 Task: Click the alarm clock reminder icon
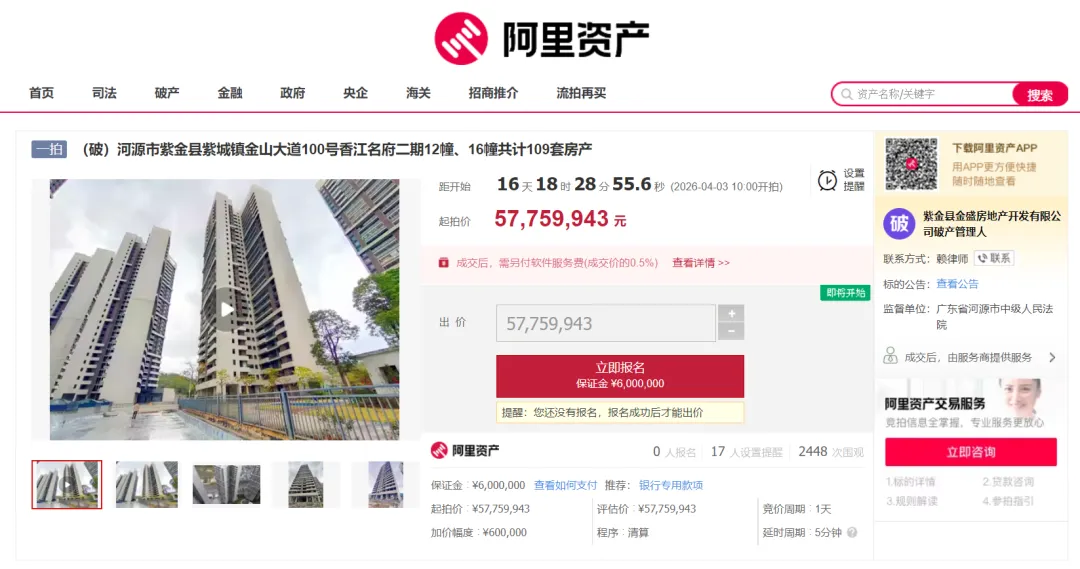pyautogui.click(x=827, y=180)
